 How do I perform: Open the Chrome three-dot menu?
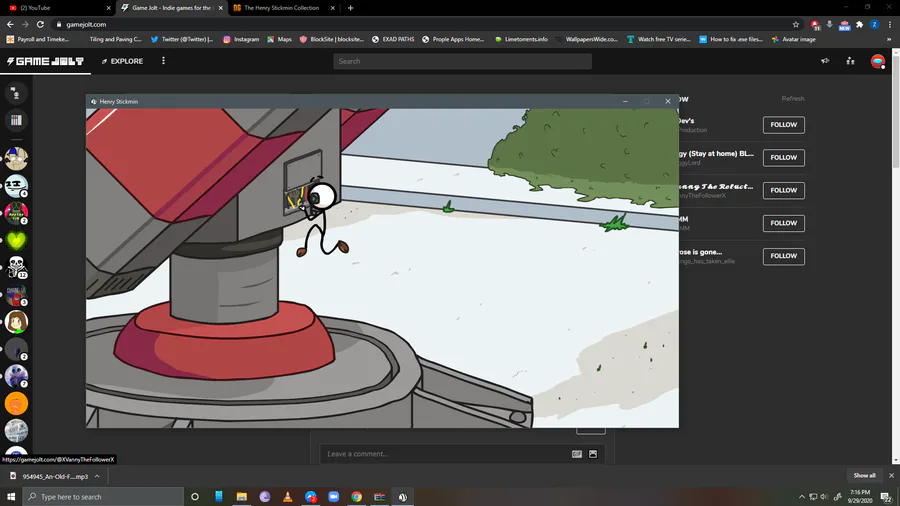[890, 24]
